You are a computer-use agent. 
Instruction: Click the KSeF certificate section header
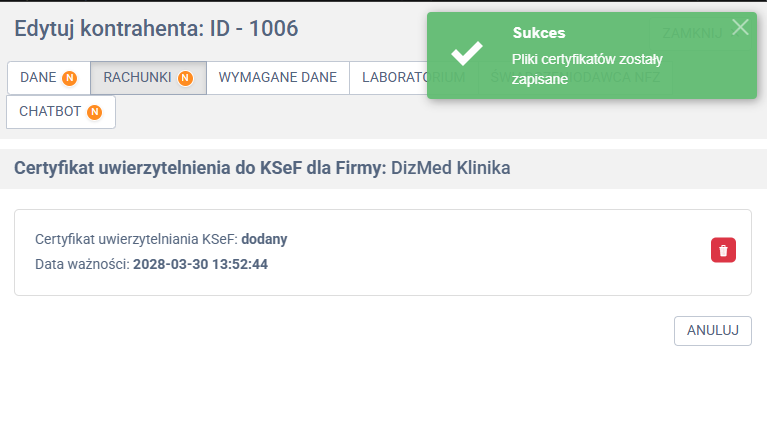click(x=262, y=167)
